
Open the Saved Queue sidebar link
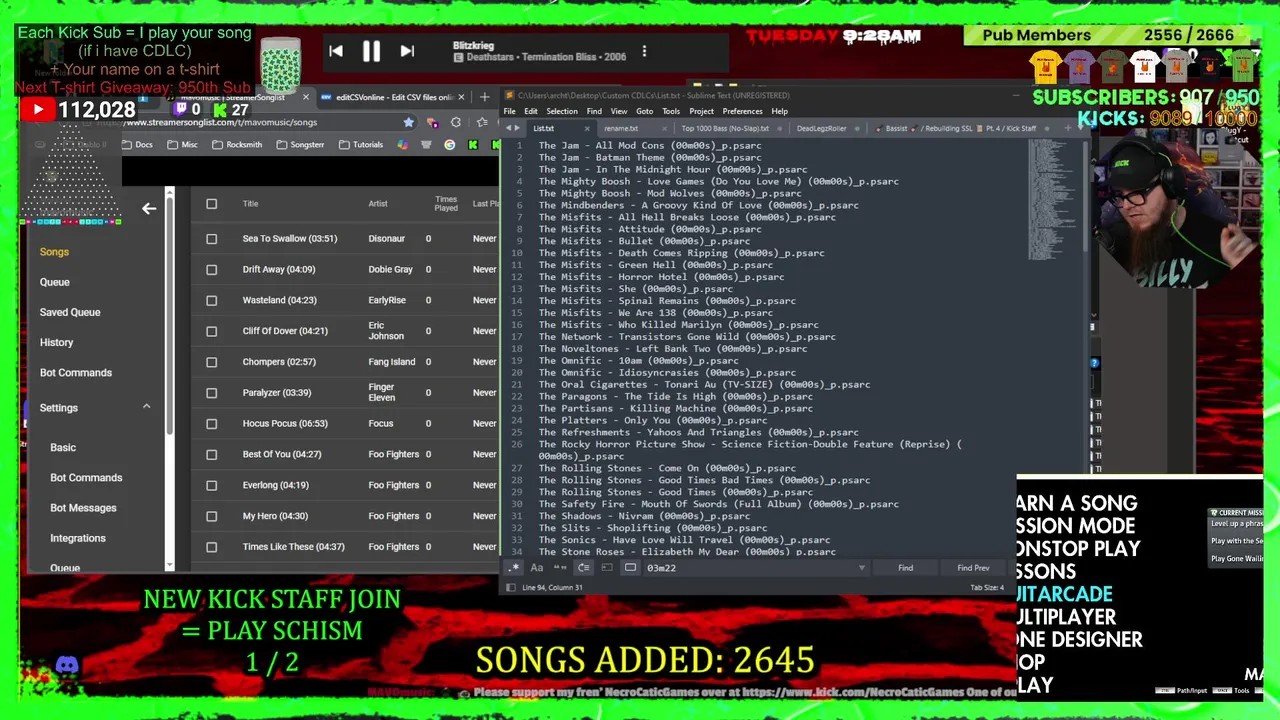70,312
